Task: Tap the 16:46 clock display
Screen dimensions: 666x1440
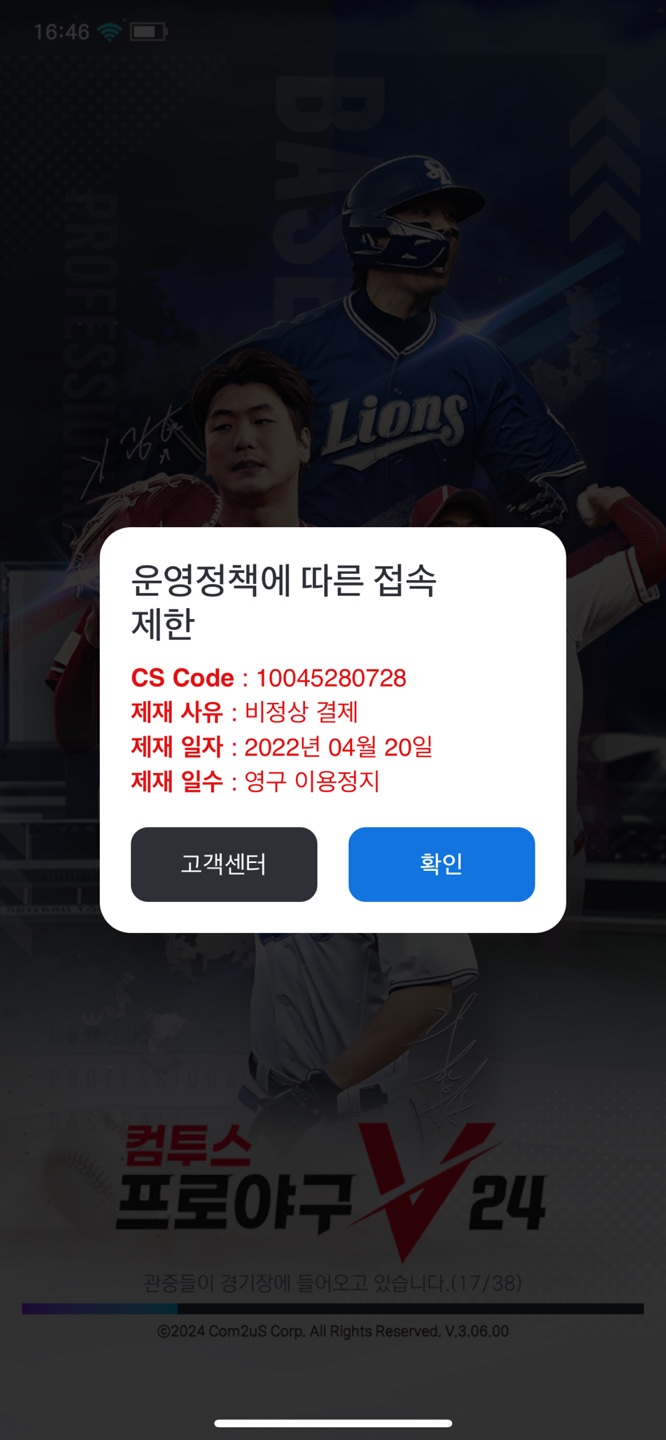Action: [62, 32]
